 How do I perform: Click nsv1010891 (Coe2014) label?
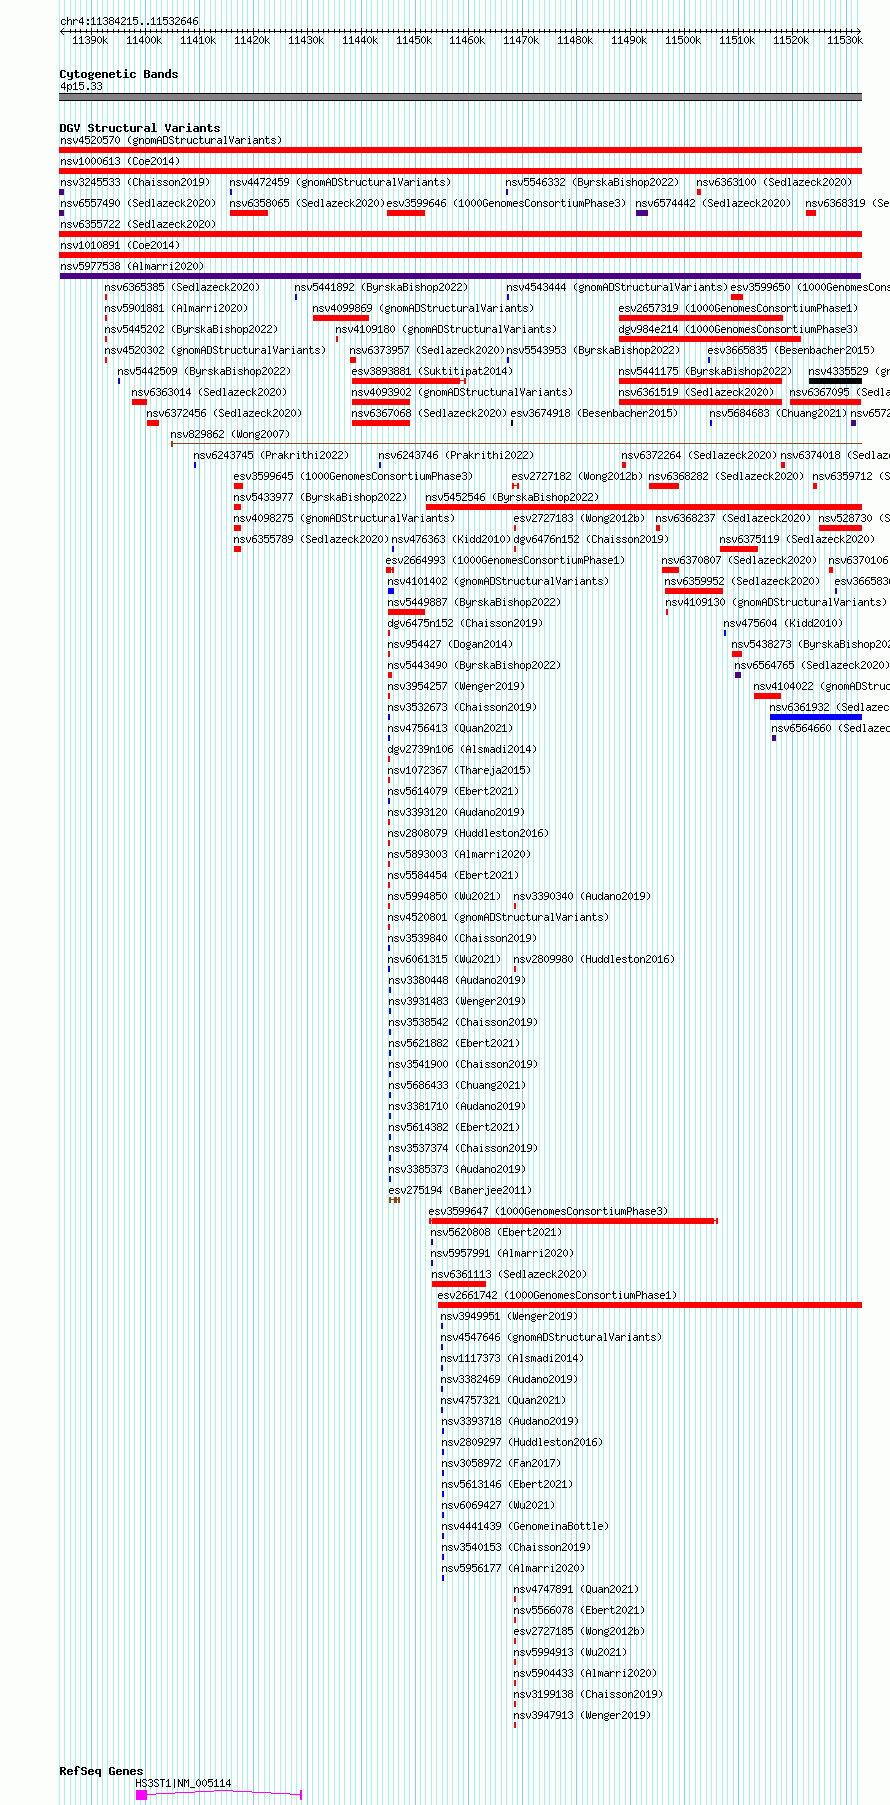[x=120, y=245]
